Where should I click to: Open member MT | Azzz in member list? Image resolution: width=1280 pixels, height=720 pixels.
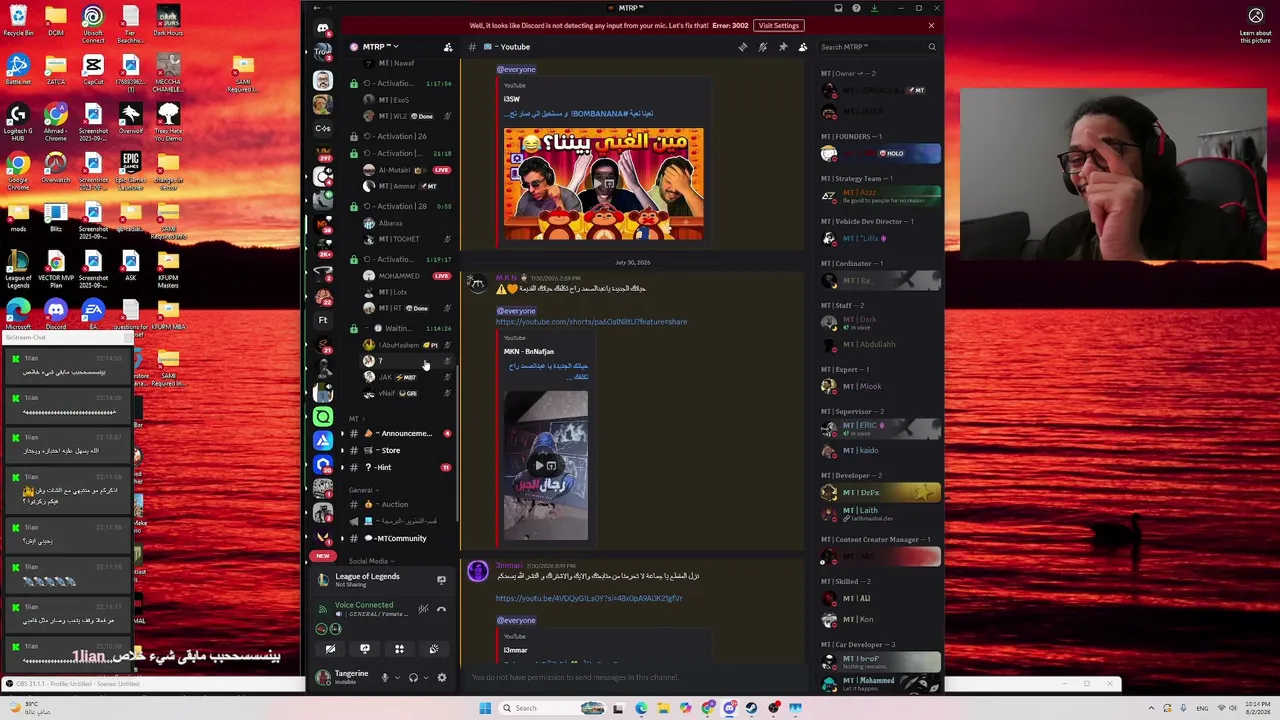(x=880, y=196)
